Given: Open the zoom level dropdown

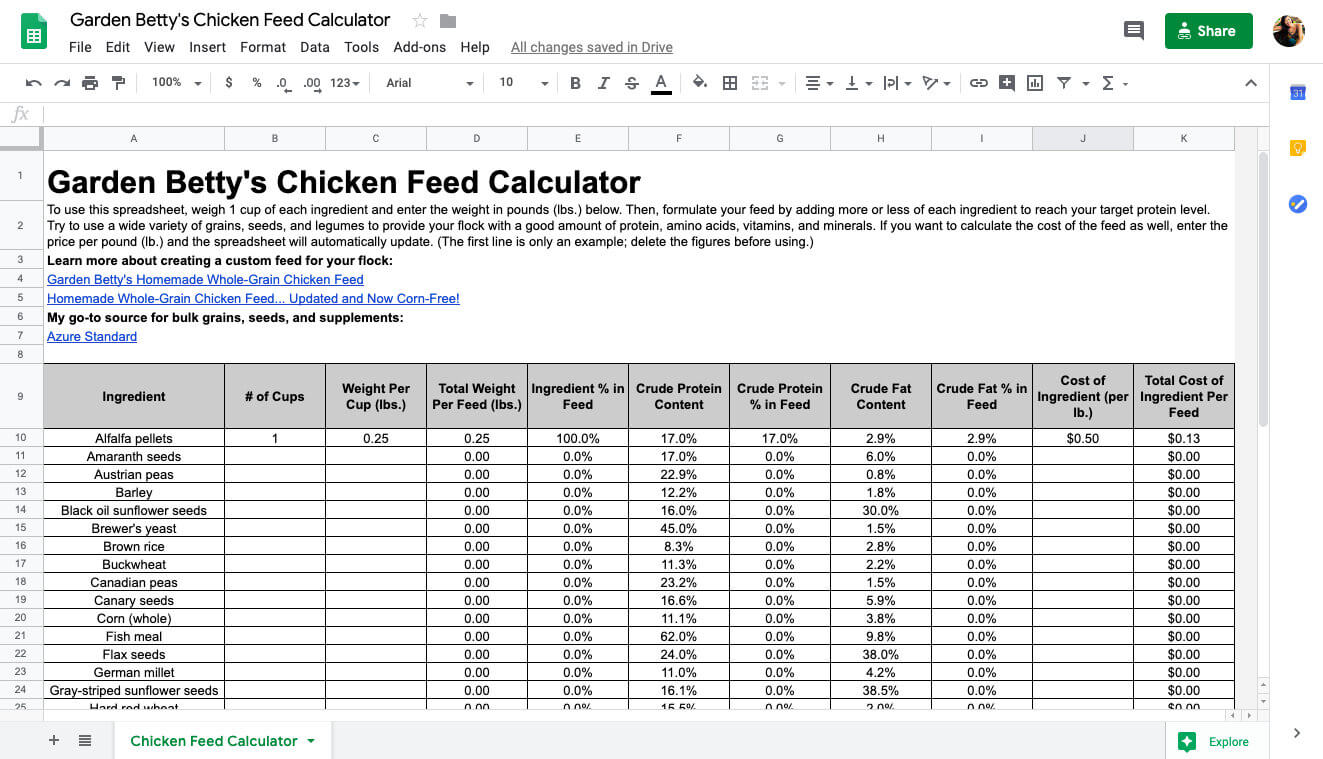Looking at the screenshot, I should tap(176, 83).
